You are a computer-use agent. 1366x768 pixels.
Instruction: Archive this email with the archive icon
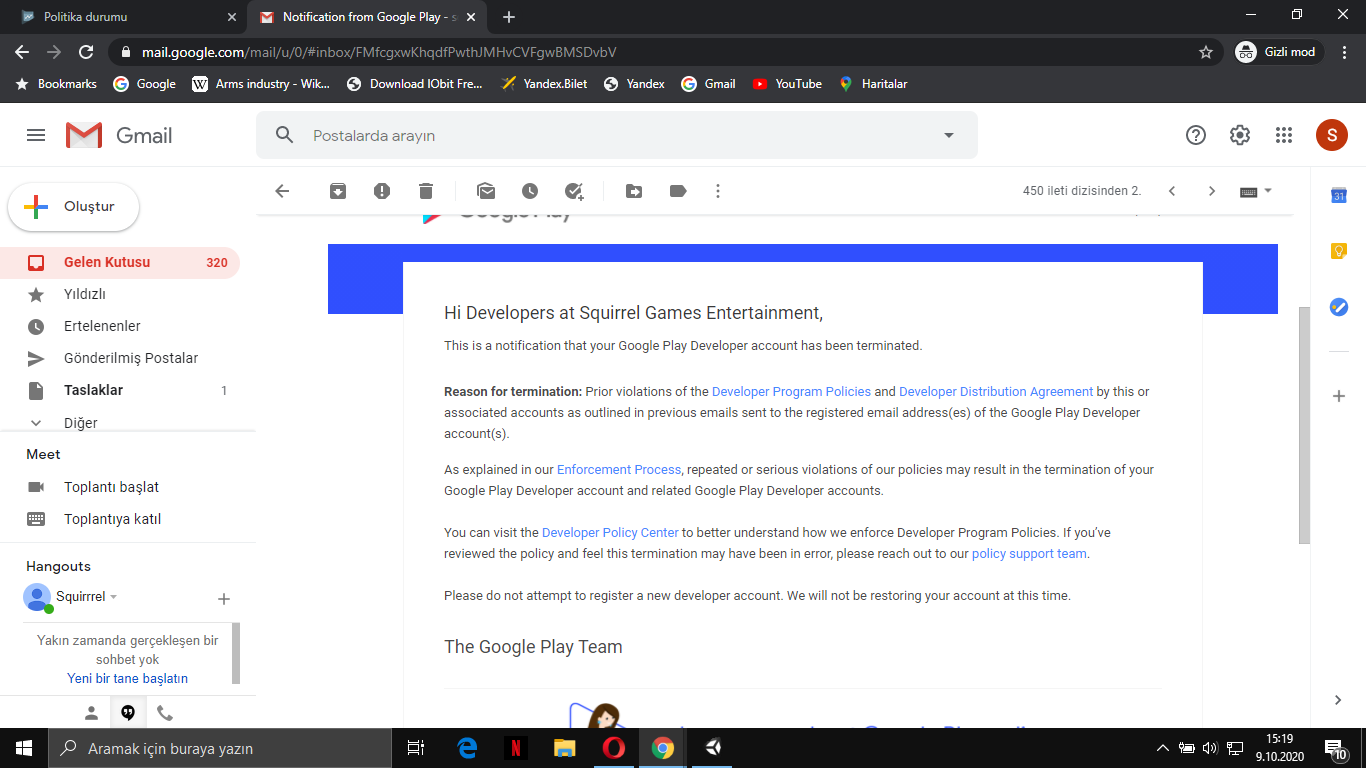click(338, 191)
